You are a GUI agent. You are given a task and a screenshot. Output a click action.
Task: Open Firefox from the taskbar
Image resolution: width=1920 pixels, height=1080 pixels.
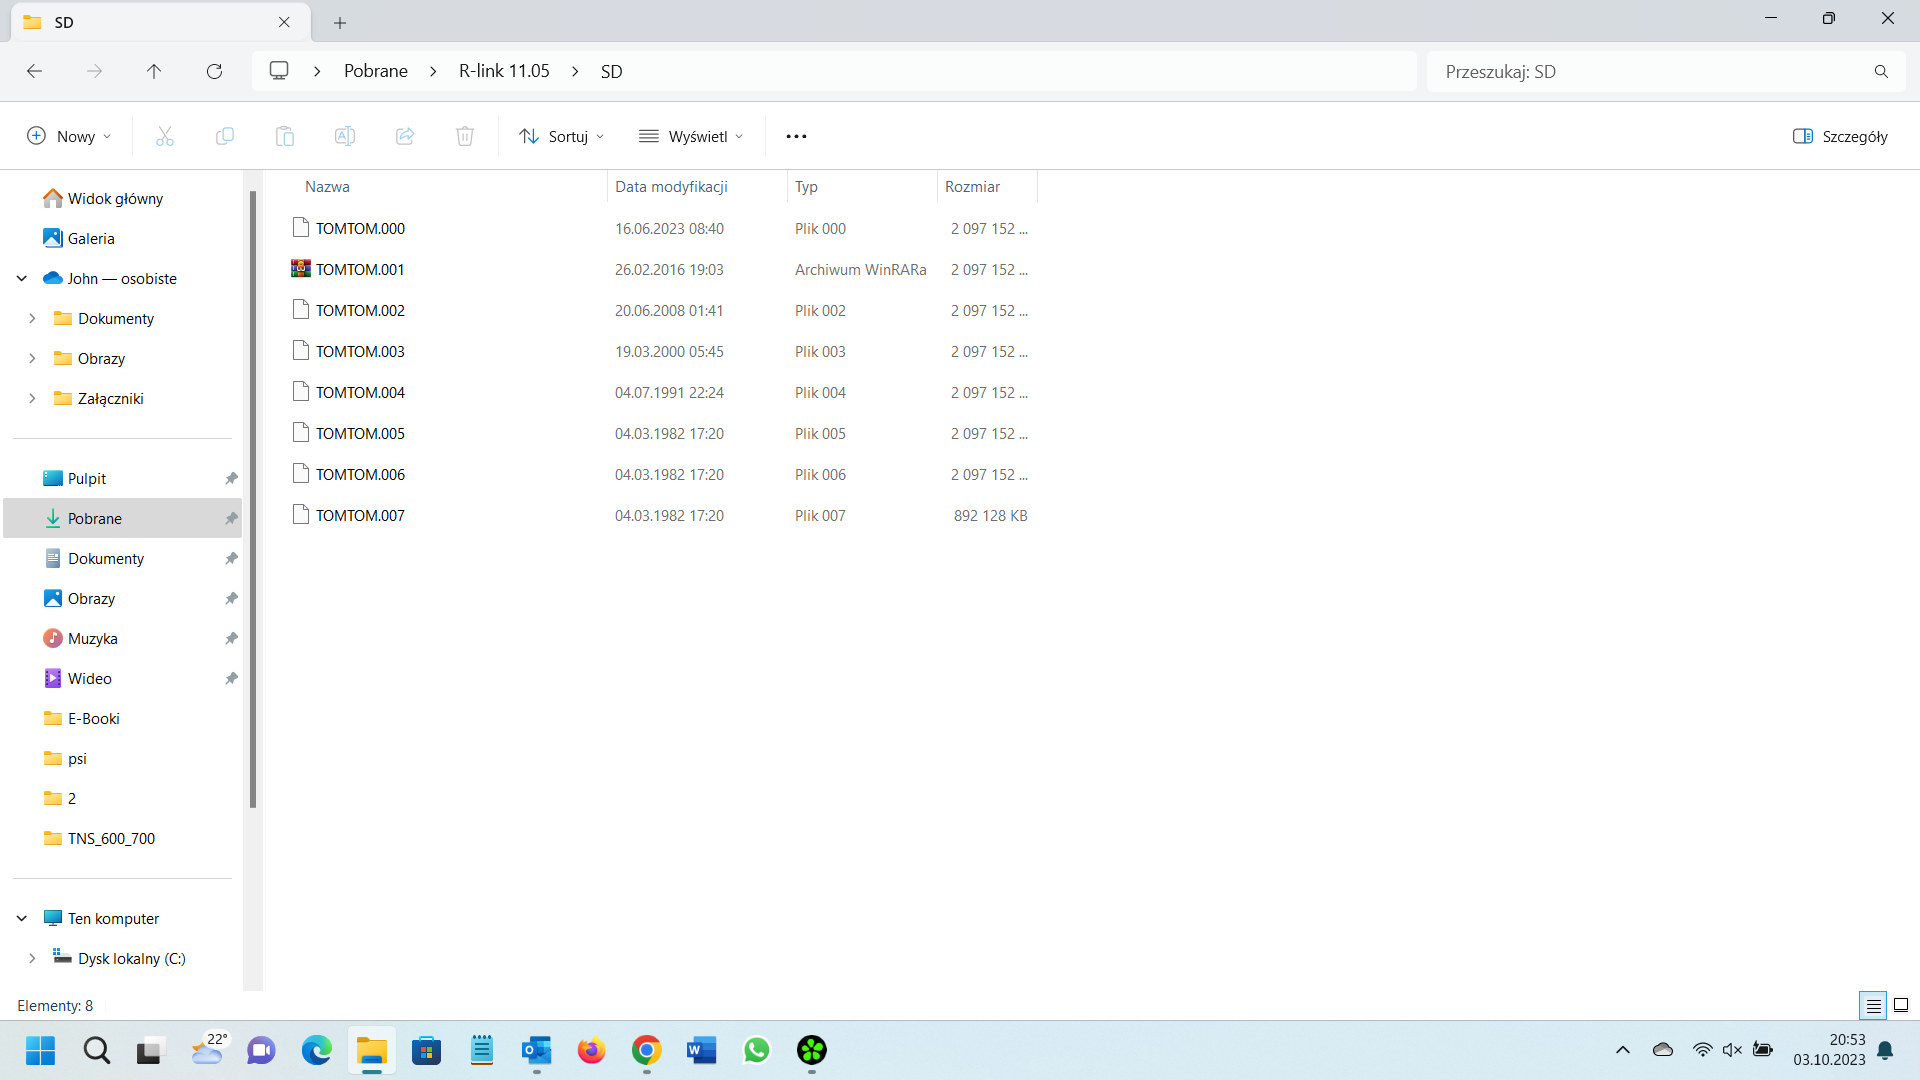point(592,1050)
